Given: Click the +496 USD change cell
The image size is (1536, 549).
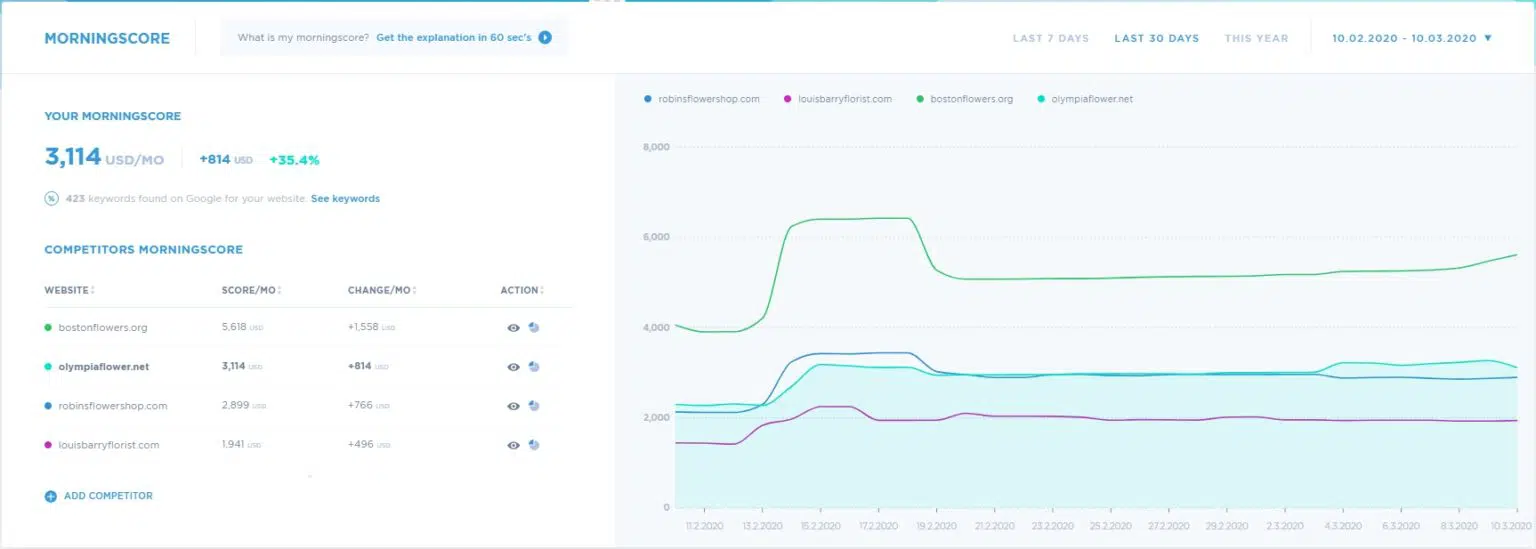Looking at the screenshot, I should pos(367,445).
